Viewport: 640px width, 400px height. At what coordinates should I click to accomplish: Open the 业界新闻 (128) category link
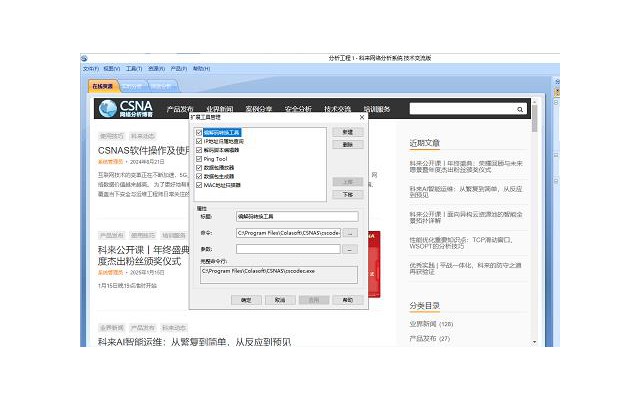(431, 324)
